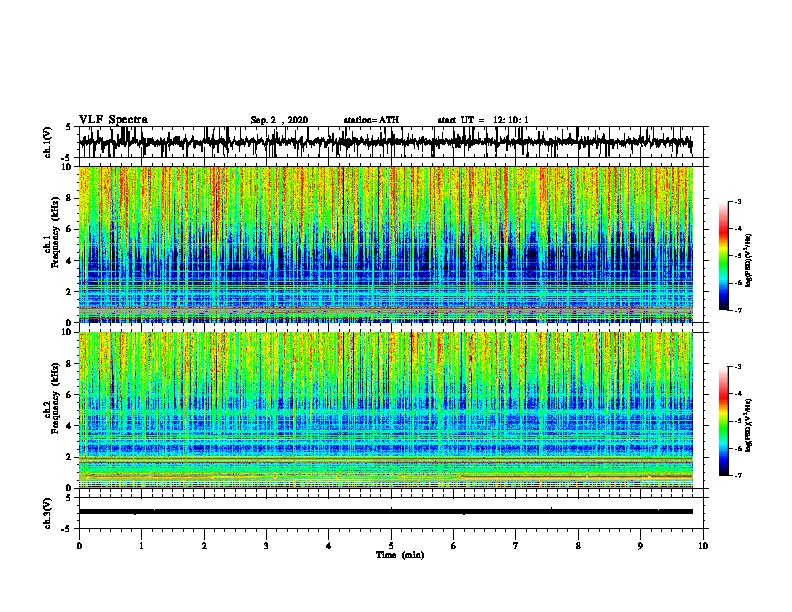Viewport: 792px width, 612px height.
Task: Select the date text "Sep. 2 , 2020"
Action: 279,120
